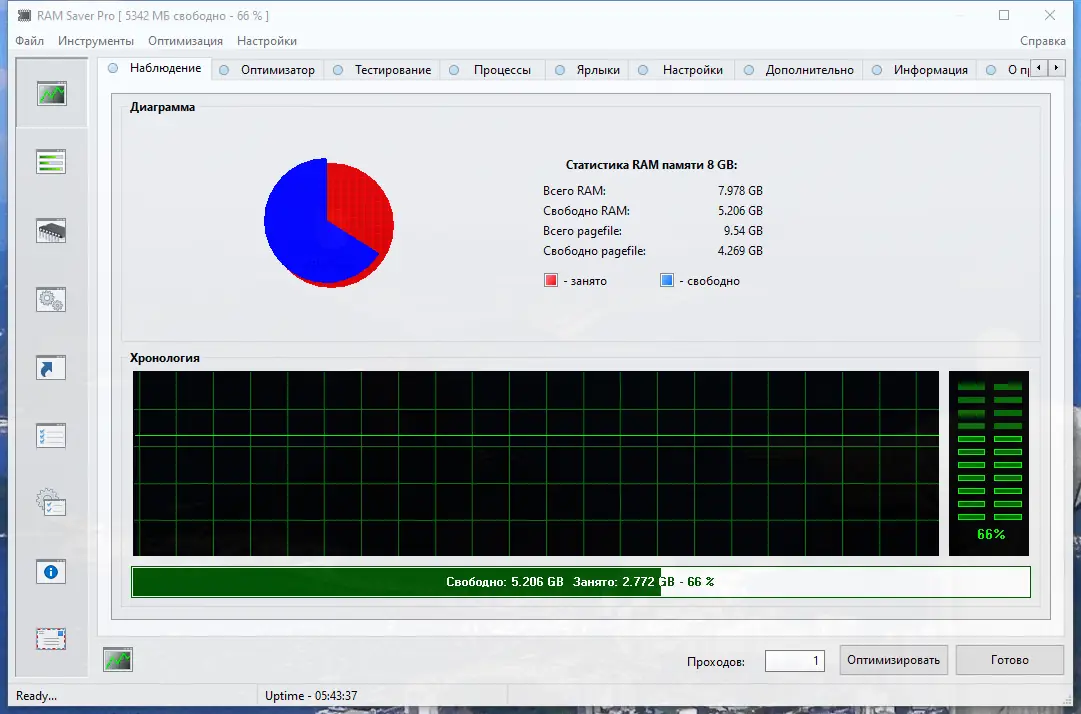Open the Optimizer via the bar-chart sidebar icon
This screenshot has height=714, width=1081.
point(51,160)
